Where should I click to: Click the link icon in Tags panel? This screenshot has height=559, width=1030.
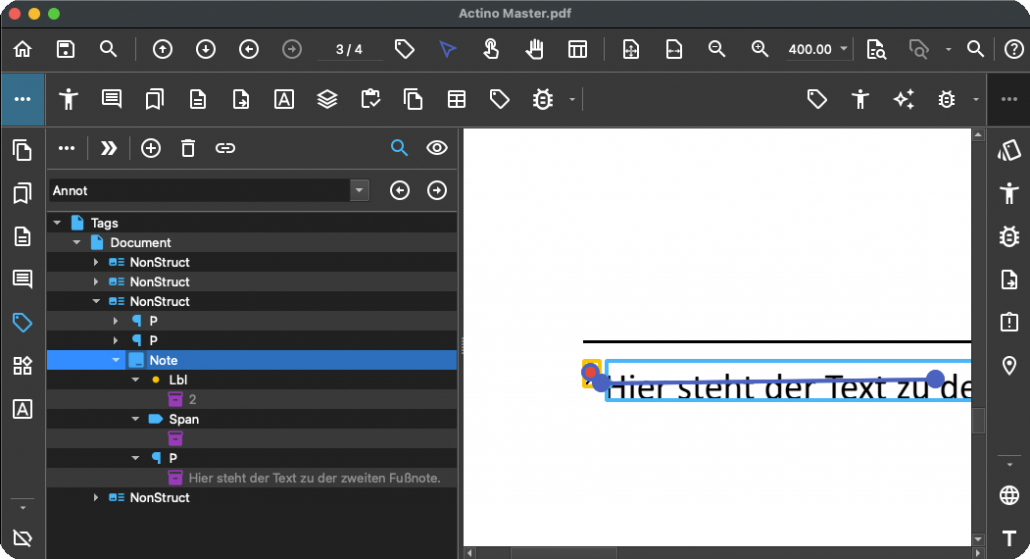point(226,148)
